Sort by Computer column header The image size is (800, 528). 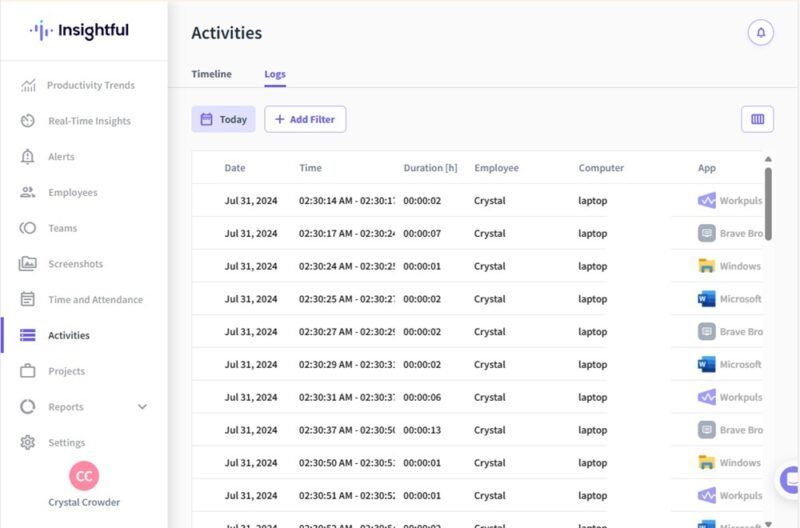point(601,168)
